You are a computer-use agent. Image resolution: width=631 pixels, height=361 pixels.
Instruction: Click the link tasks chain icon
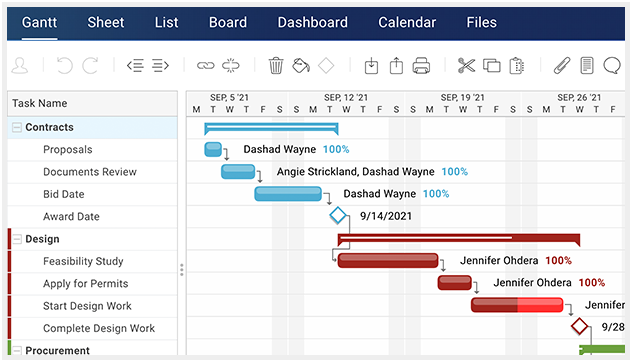coord(206,65)
